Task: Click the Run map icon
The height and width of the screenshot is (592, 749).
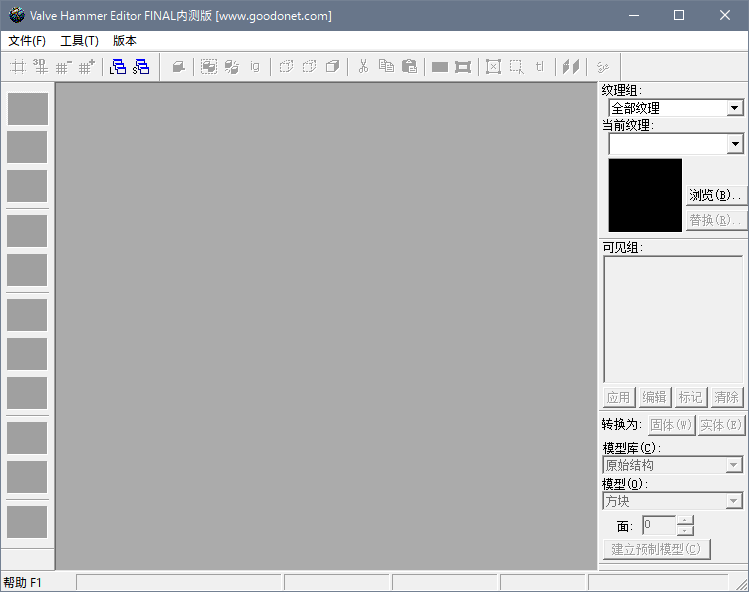Action: [602, 66]
